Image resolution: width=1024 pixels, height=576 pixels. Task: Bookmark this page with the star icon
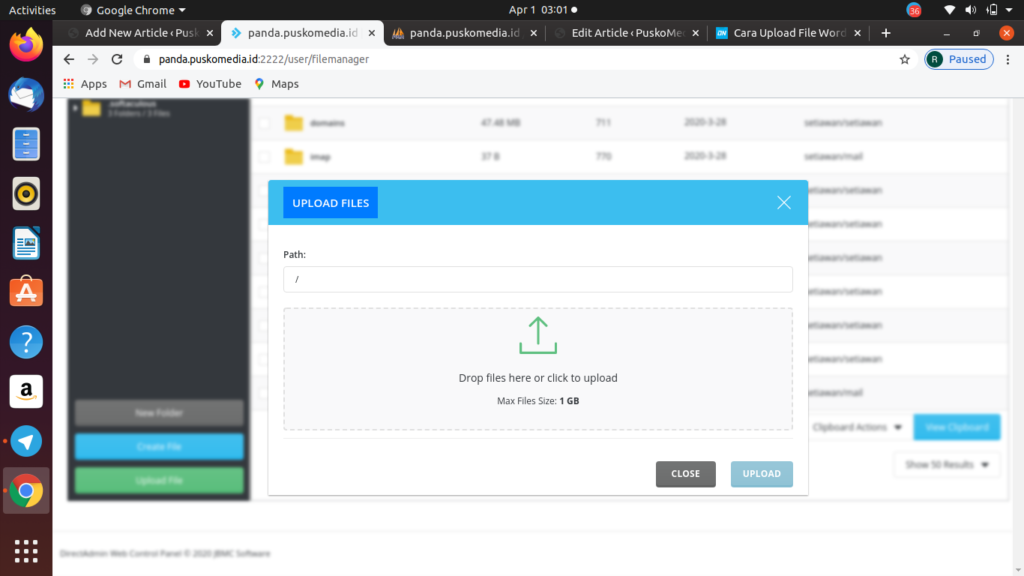(904, 59)
